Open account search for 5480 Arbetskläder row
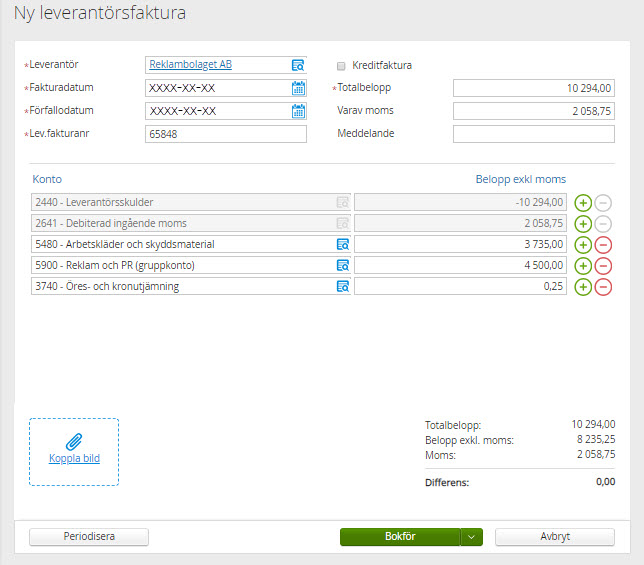Viewport: 644px width, 565px height. point(342,244)
